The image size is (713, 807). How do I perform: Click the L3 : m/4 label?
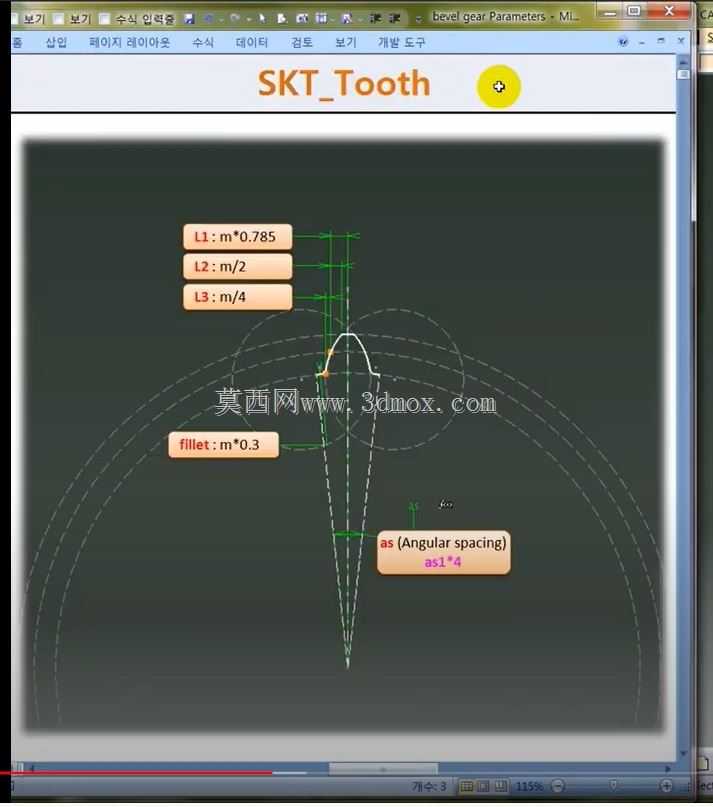click(x=238, y=297)
